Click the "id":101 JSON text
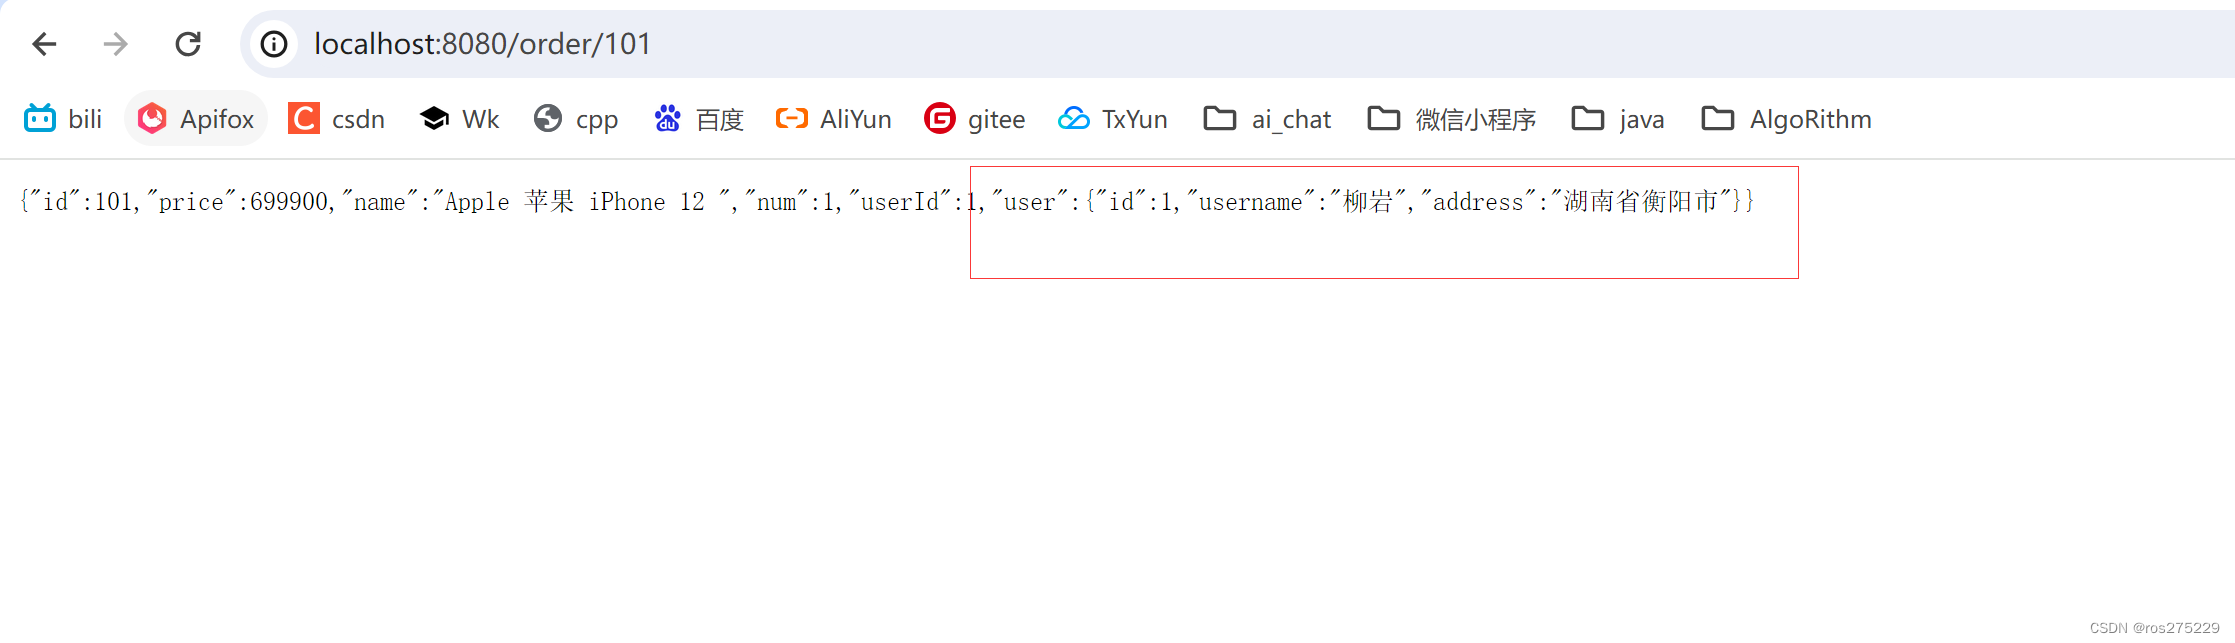Image resolution: width=2235 pixels, height=643 pixels. point(82,202)
